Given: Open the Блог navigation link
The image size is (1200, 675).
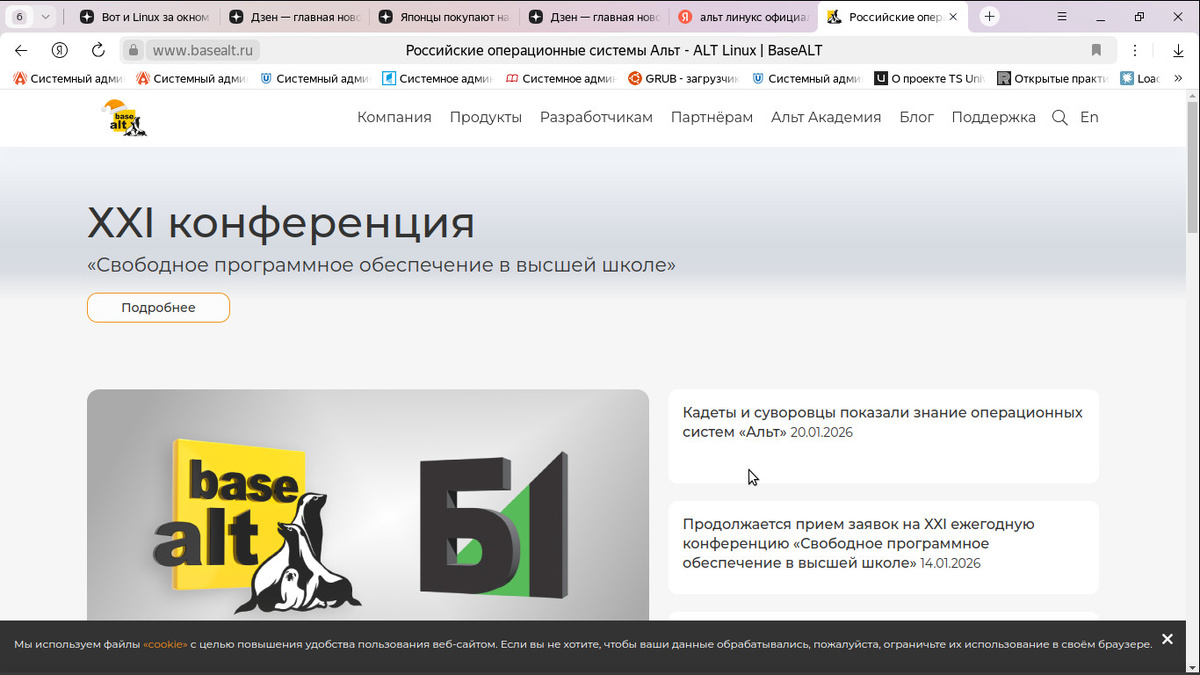Looking at the screenshot, I should 916,117.
